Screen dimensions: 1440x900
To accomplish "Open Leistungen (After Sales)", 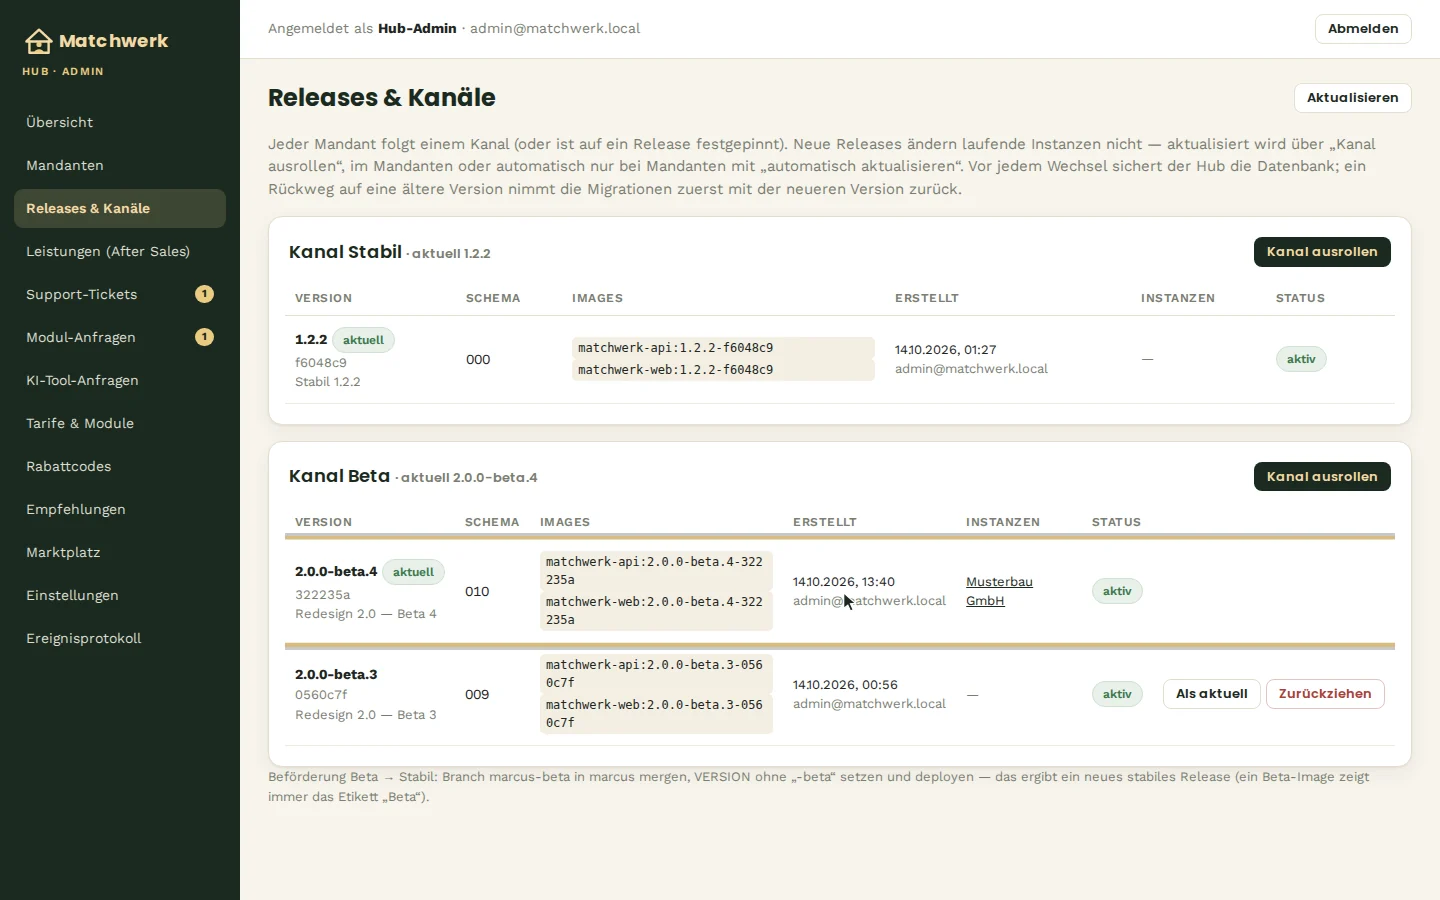I will [120, 251].
